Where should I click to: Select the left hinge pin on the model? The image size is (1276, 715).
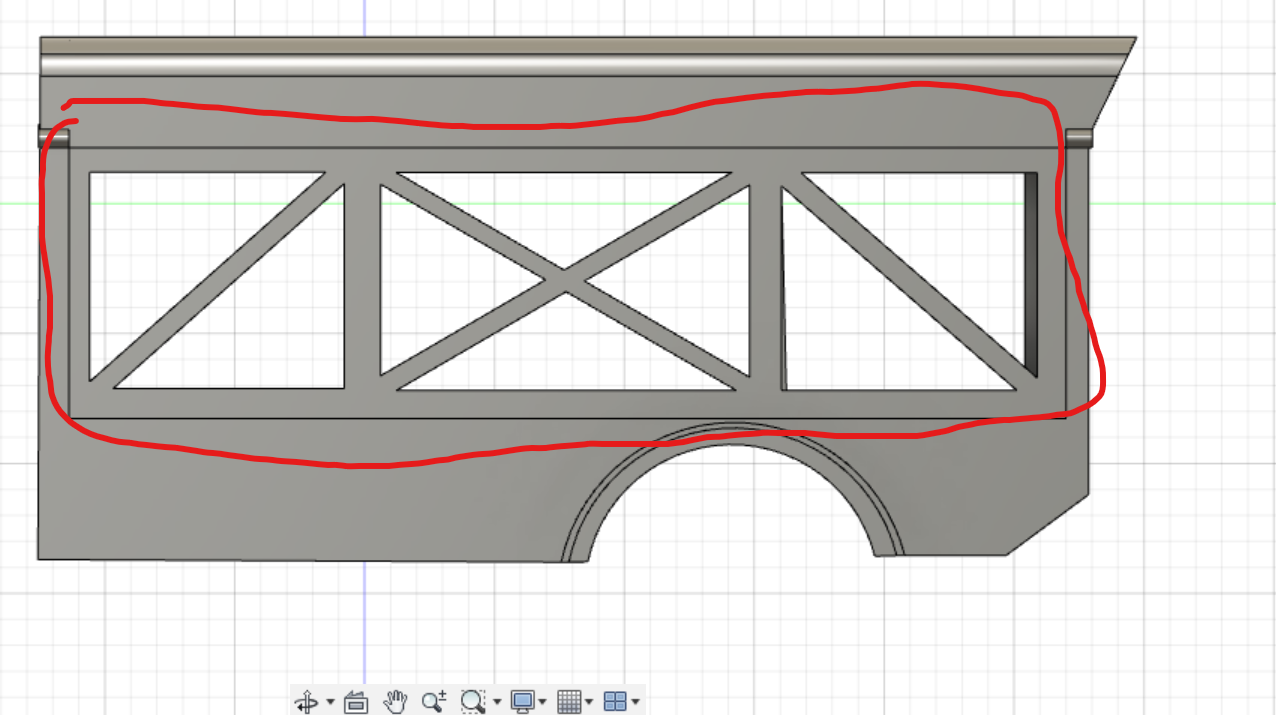pyautogui.click(x=54, y=137)
